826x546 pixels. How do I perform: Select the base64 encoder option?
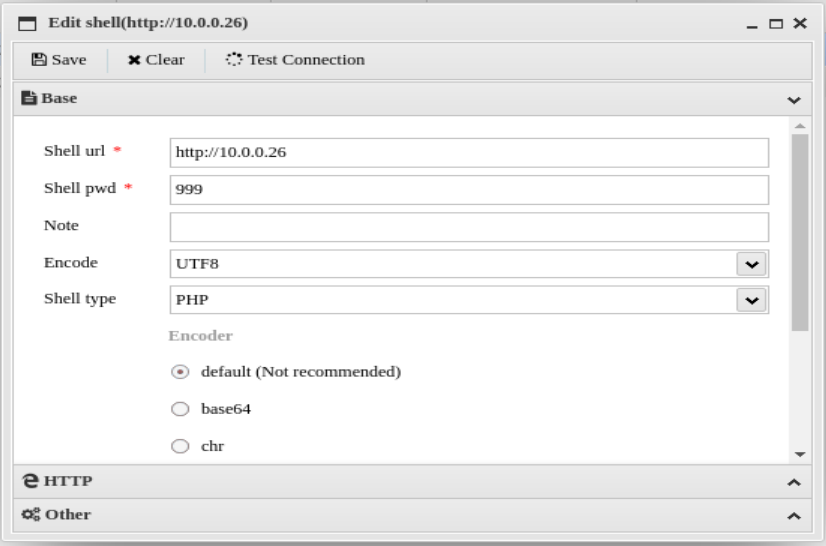[180, 409]
